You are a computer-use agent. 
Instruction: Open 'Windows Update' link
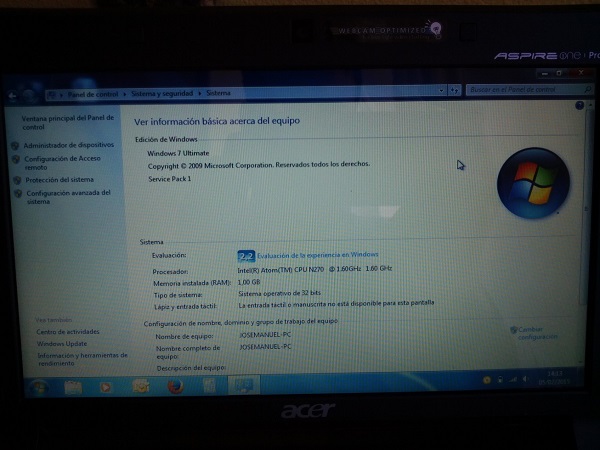pyautogui.click(x=62, y=344)
